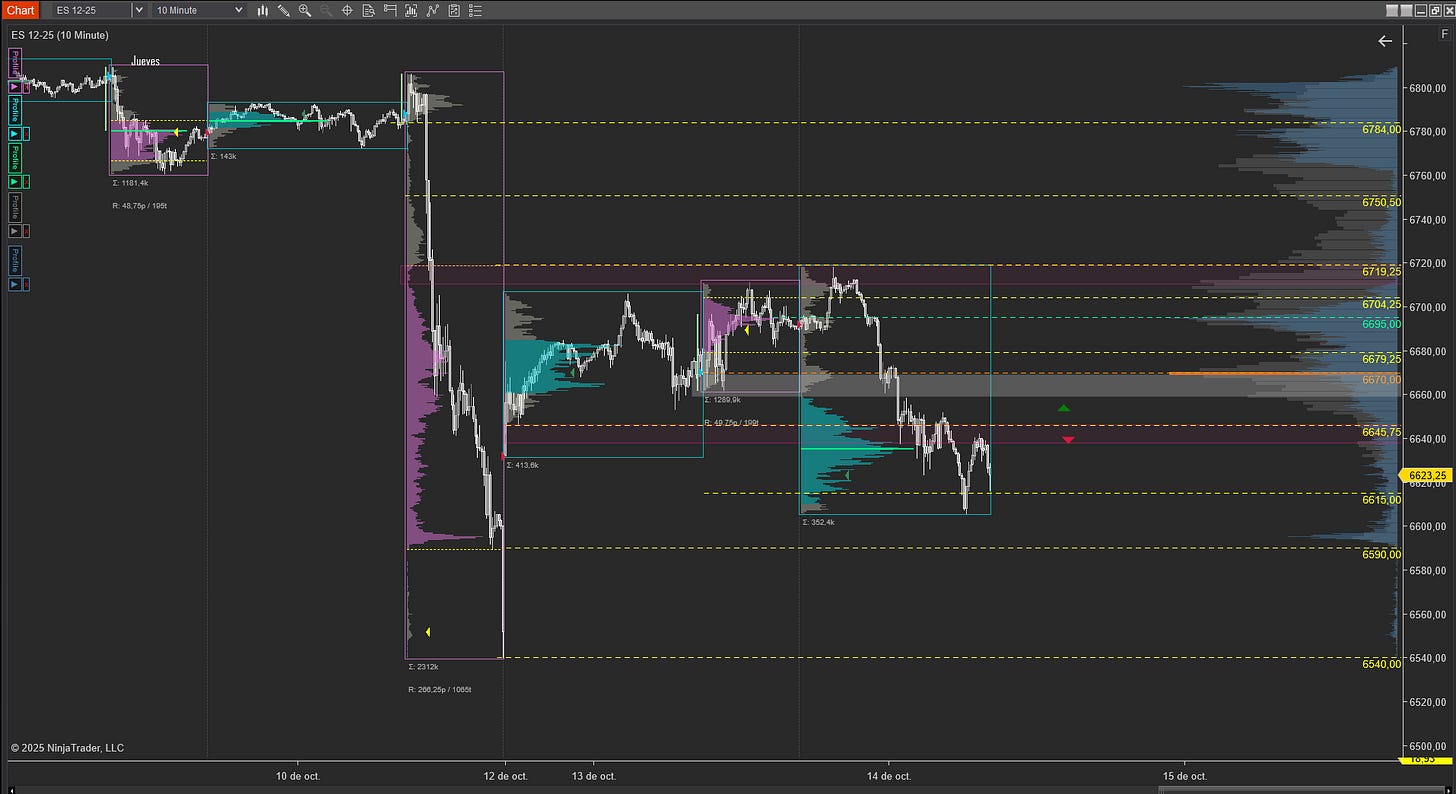This screenshot has width=1456, height=794.
Task: Remove the cyan profile with its red X
Action: tap(26, 134)
